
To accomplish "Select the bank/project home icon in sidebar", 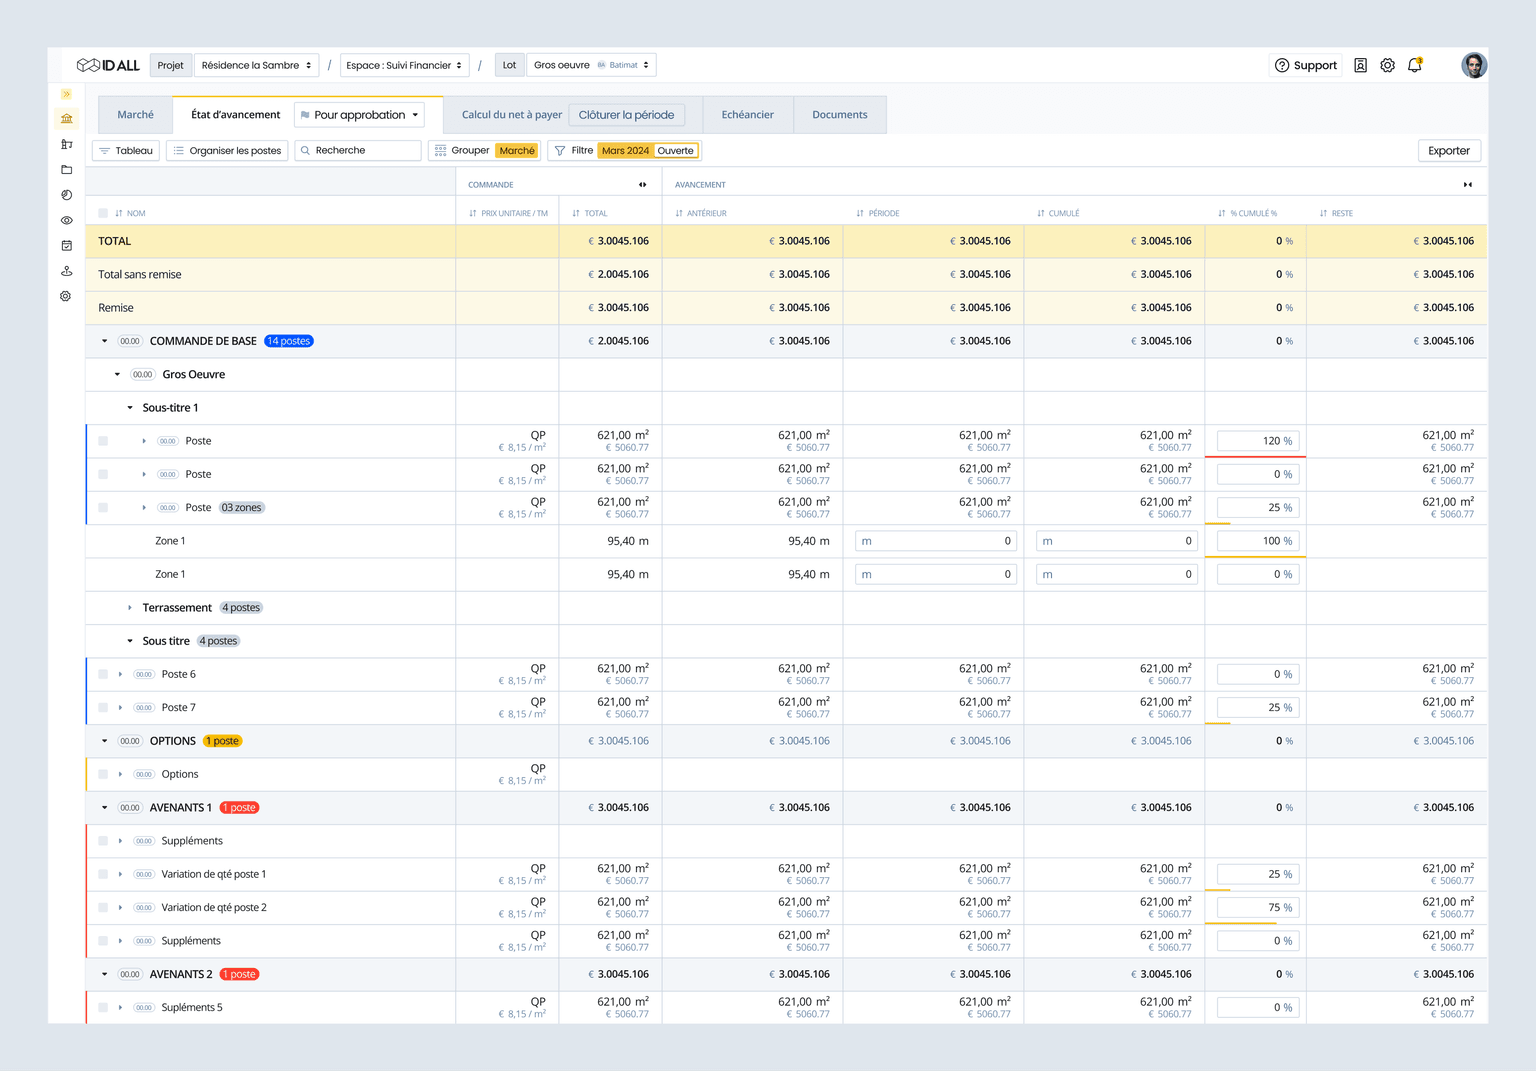I will (66, 118).
